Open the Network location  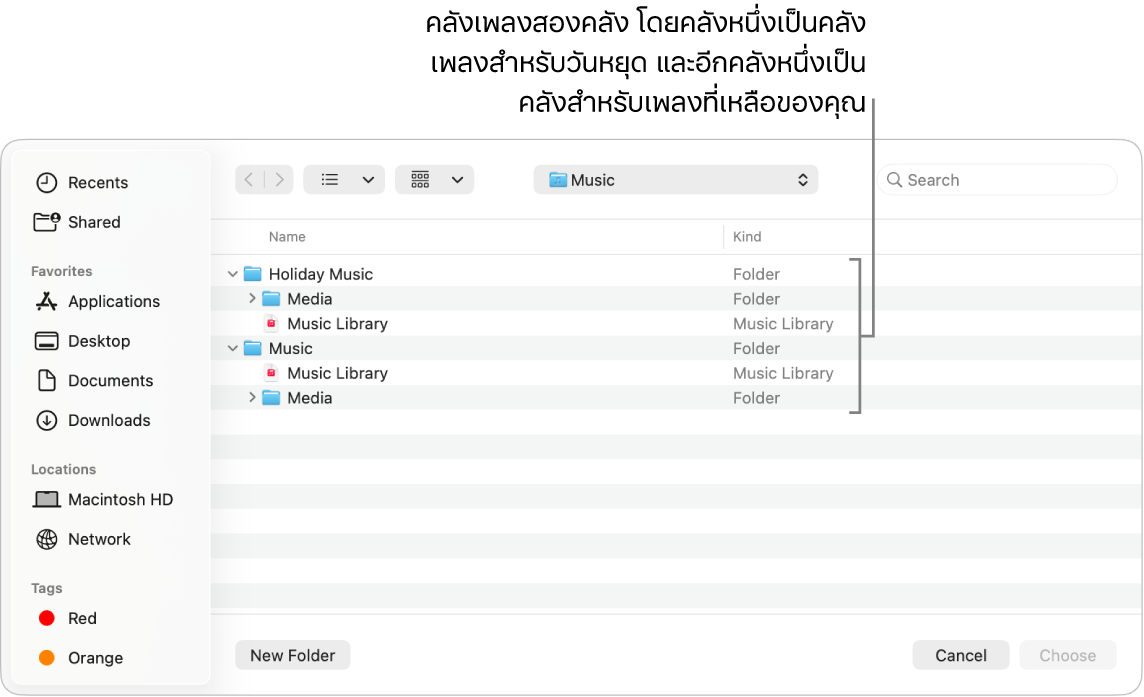click(x=99, y=538)
